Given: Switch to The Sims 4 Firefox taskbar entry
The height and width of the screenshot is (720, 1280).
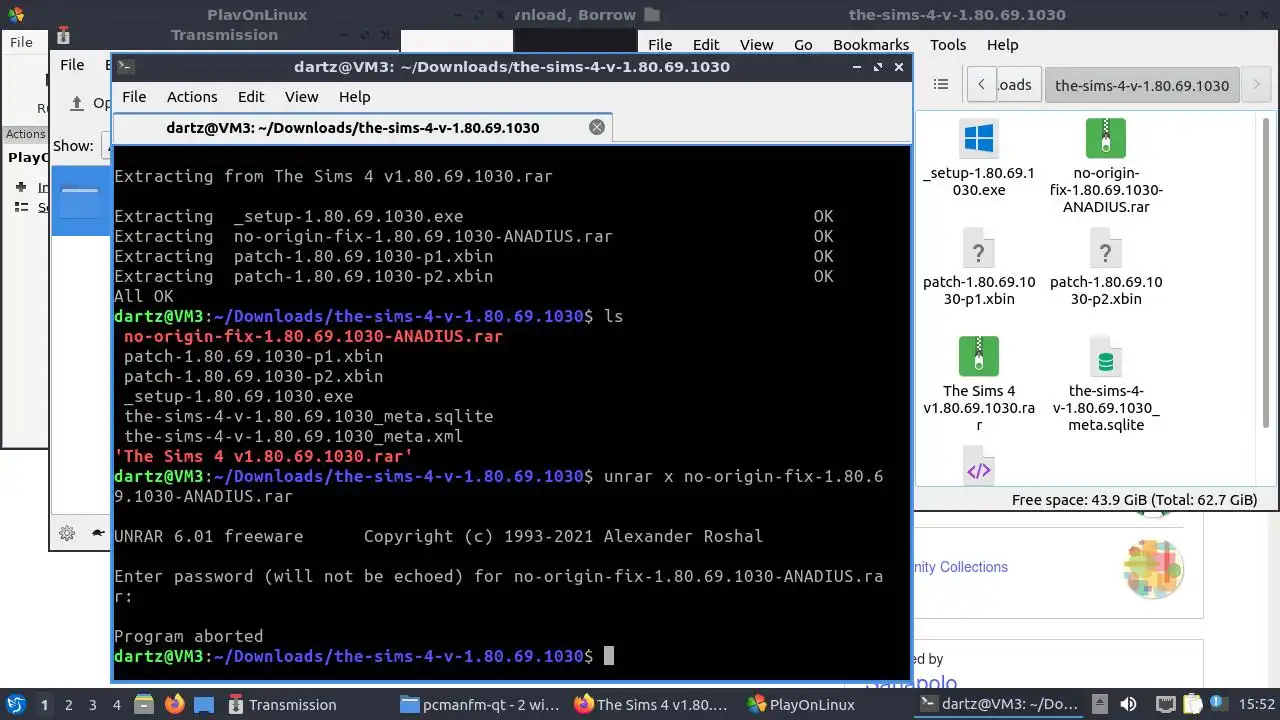Looking at the screenshot, I should [652, 704].
